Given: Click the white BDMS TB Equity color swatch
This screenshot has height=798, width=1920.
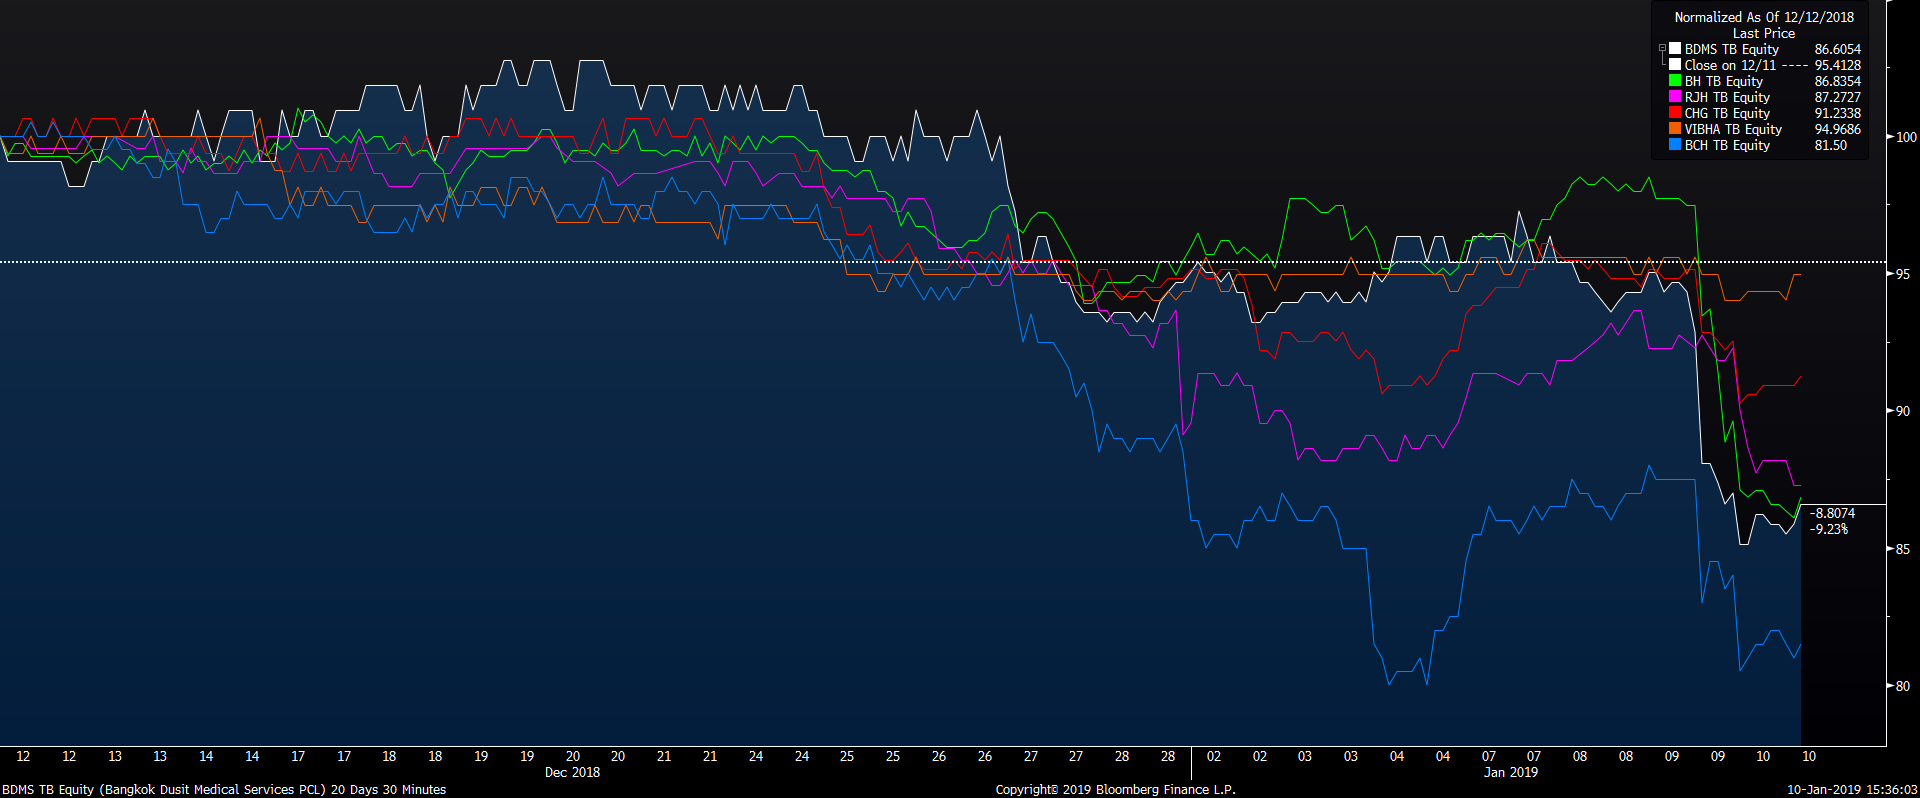Looking at the screenshot, I should 1675,49.
